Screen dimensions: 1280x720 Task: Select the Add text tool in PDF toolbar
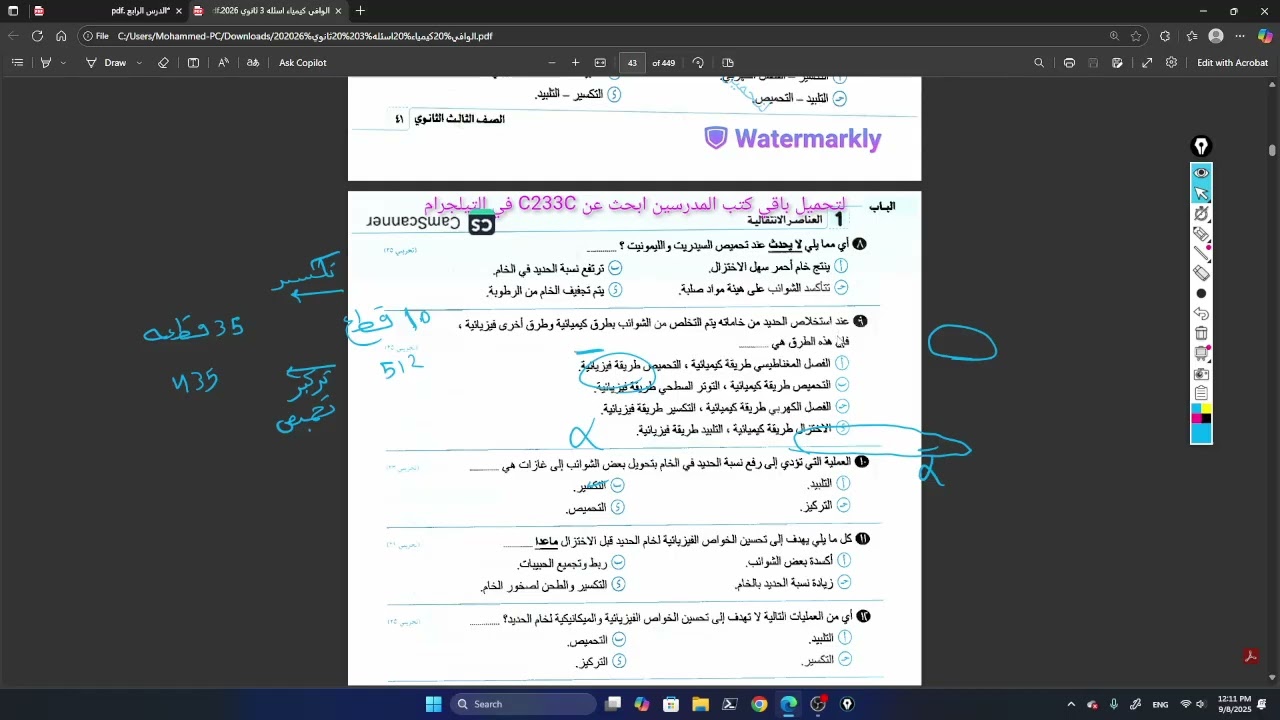click(193, 62)
